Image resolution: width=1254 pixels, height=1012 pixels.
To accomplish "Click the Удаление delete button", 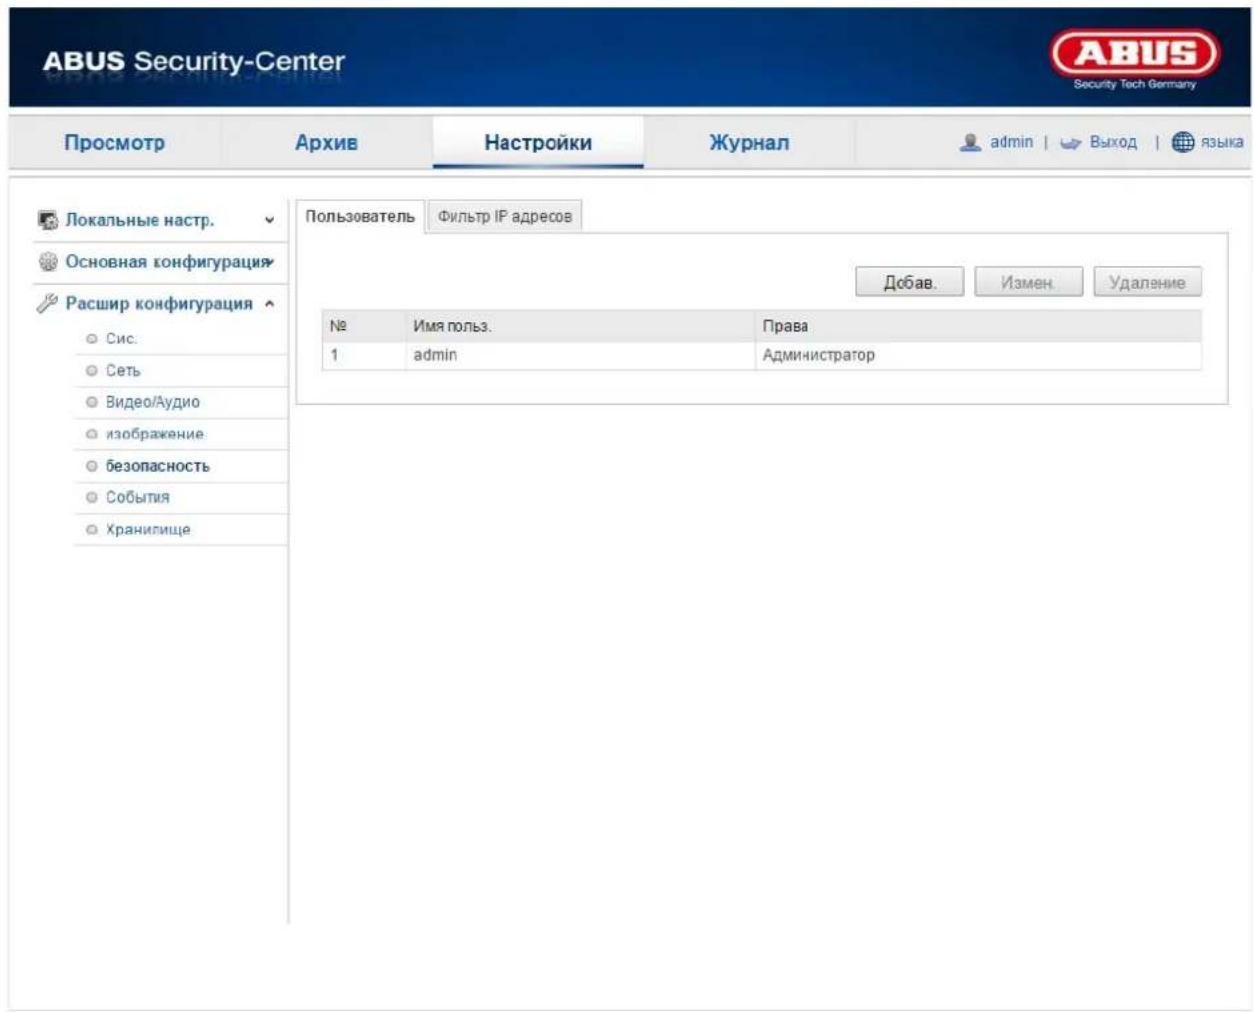I will click(x=1147, y=282).
